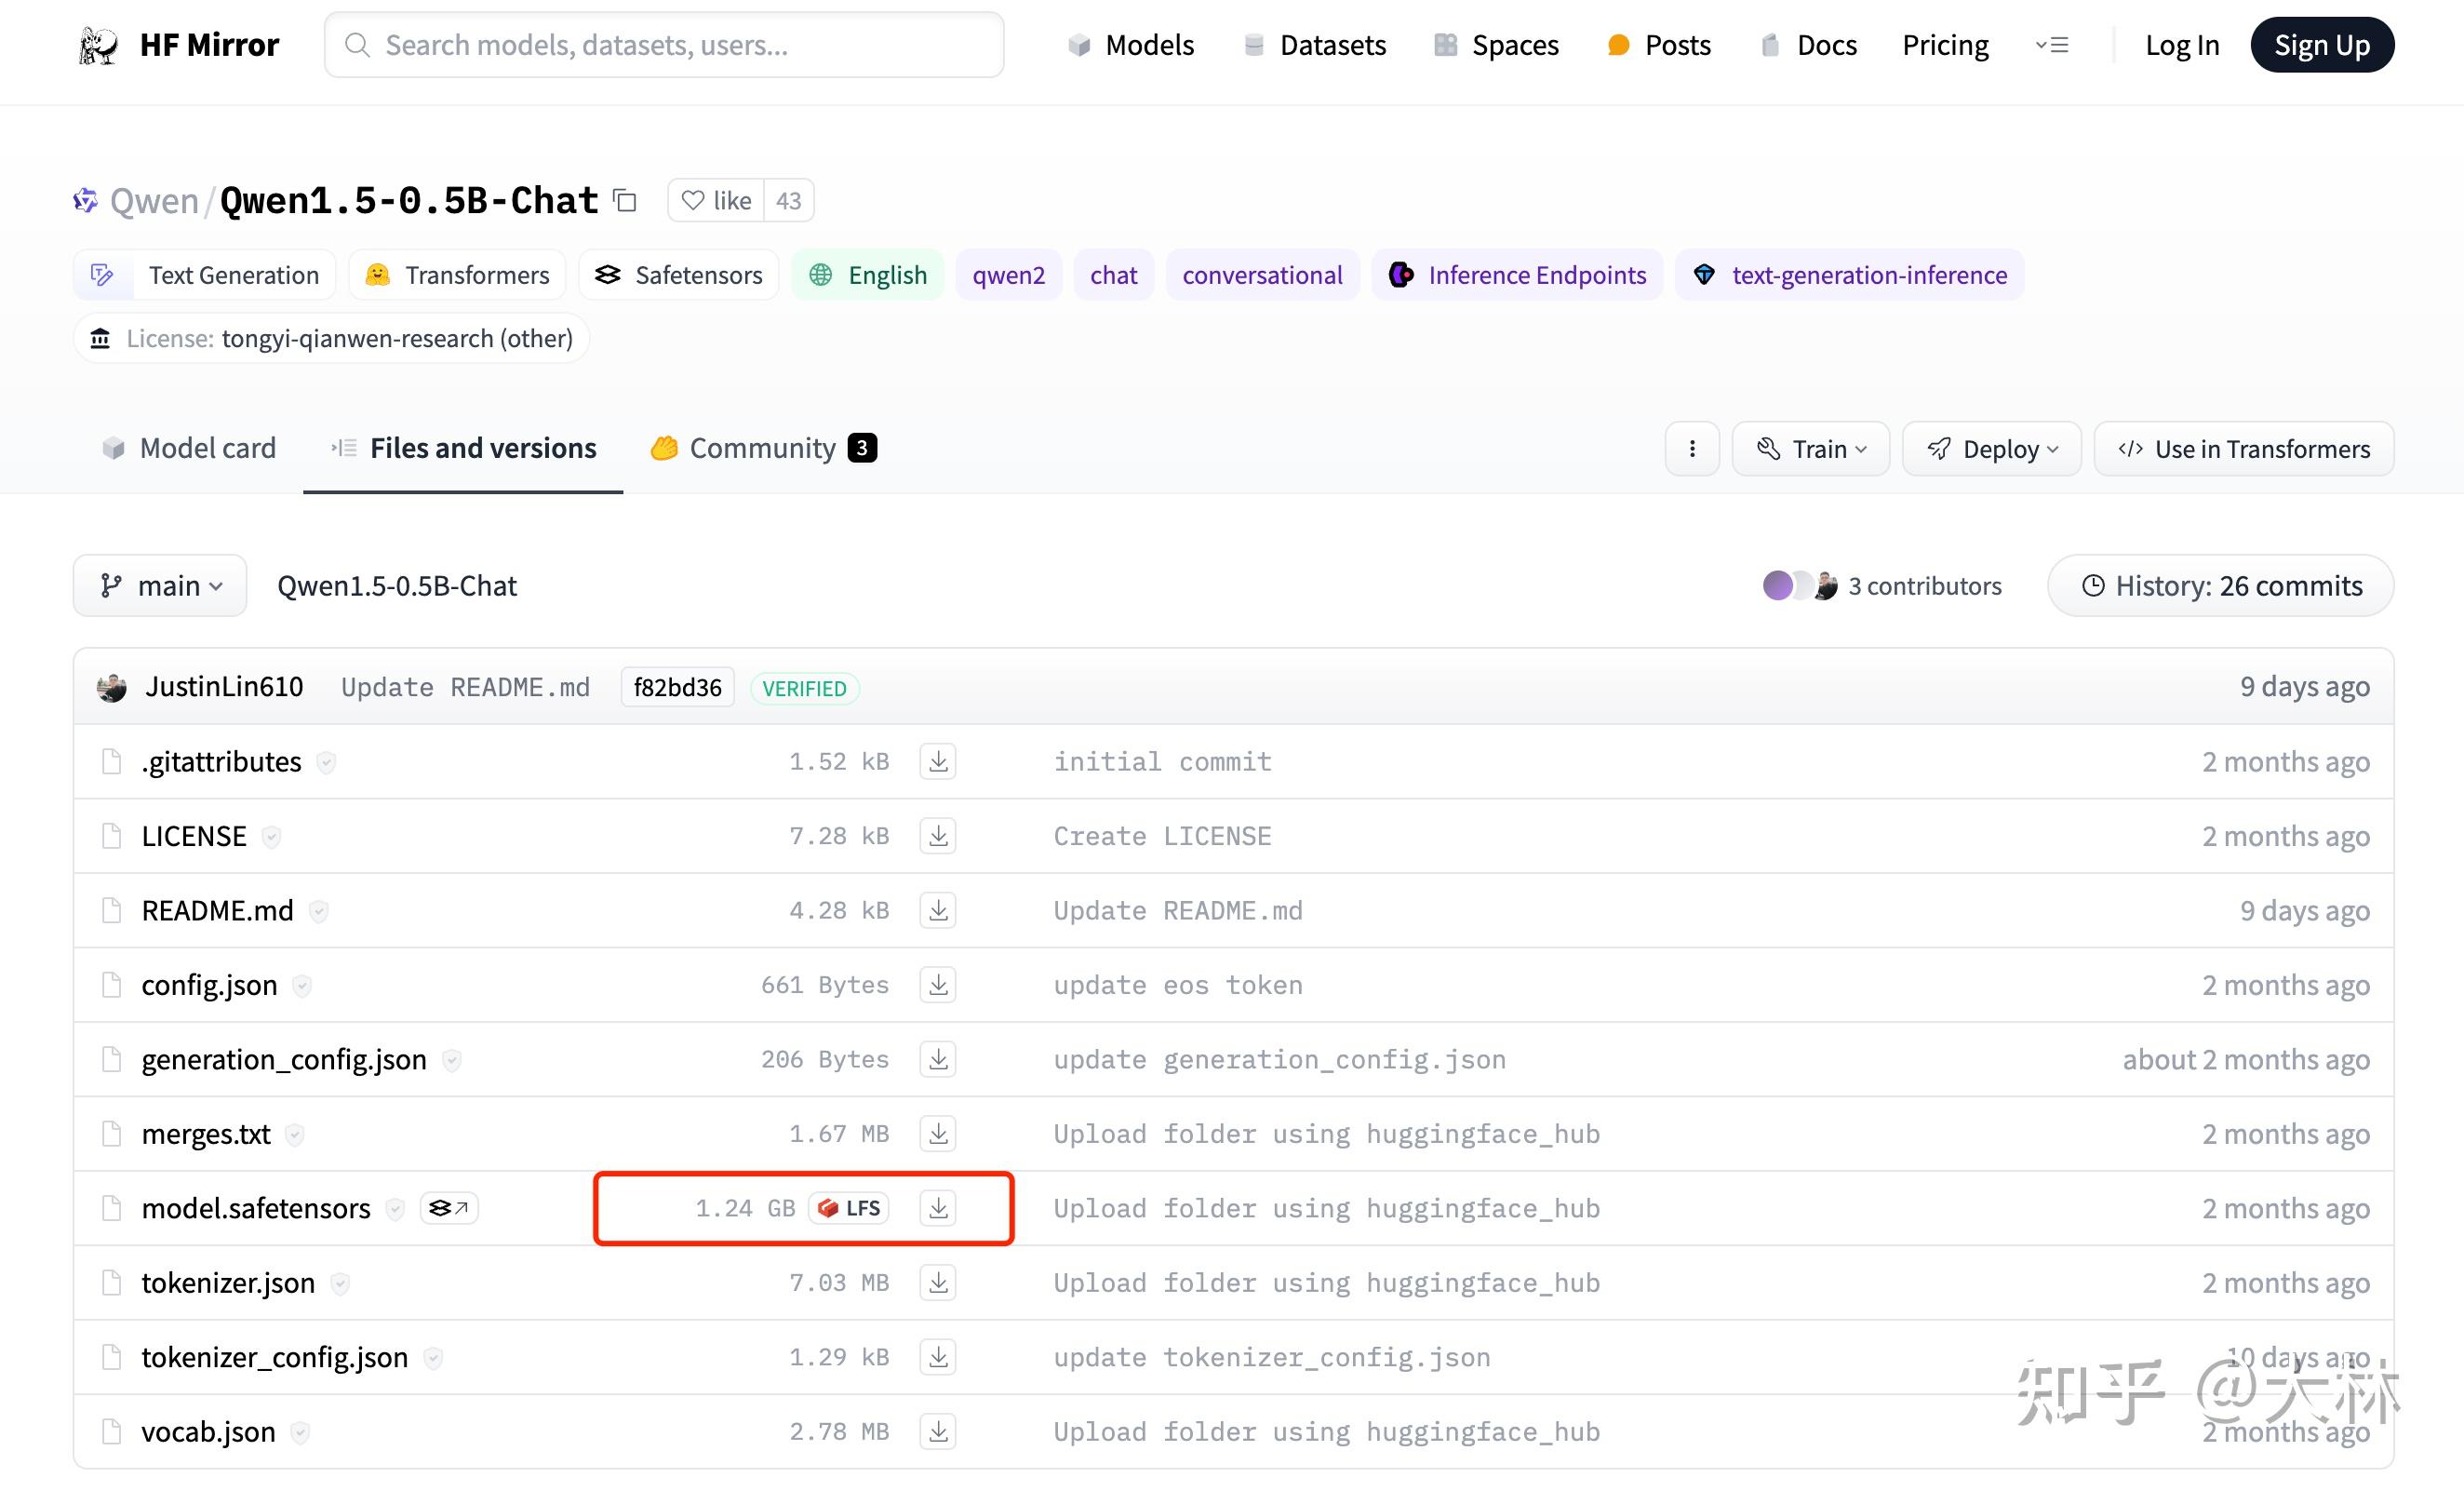Open commit hash f82bd36
Image resolution: width=2464 pixels, height=1491 pixels.
(678, 688)
